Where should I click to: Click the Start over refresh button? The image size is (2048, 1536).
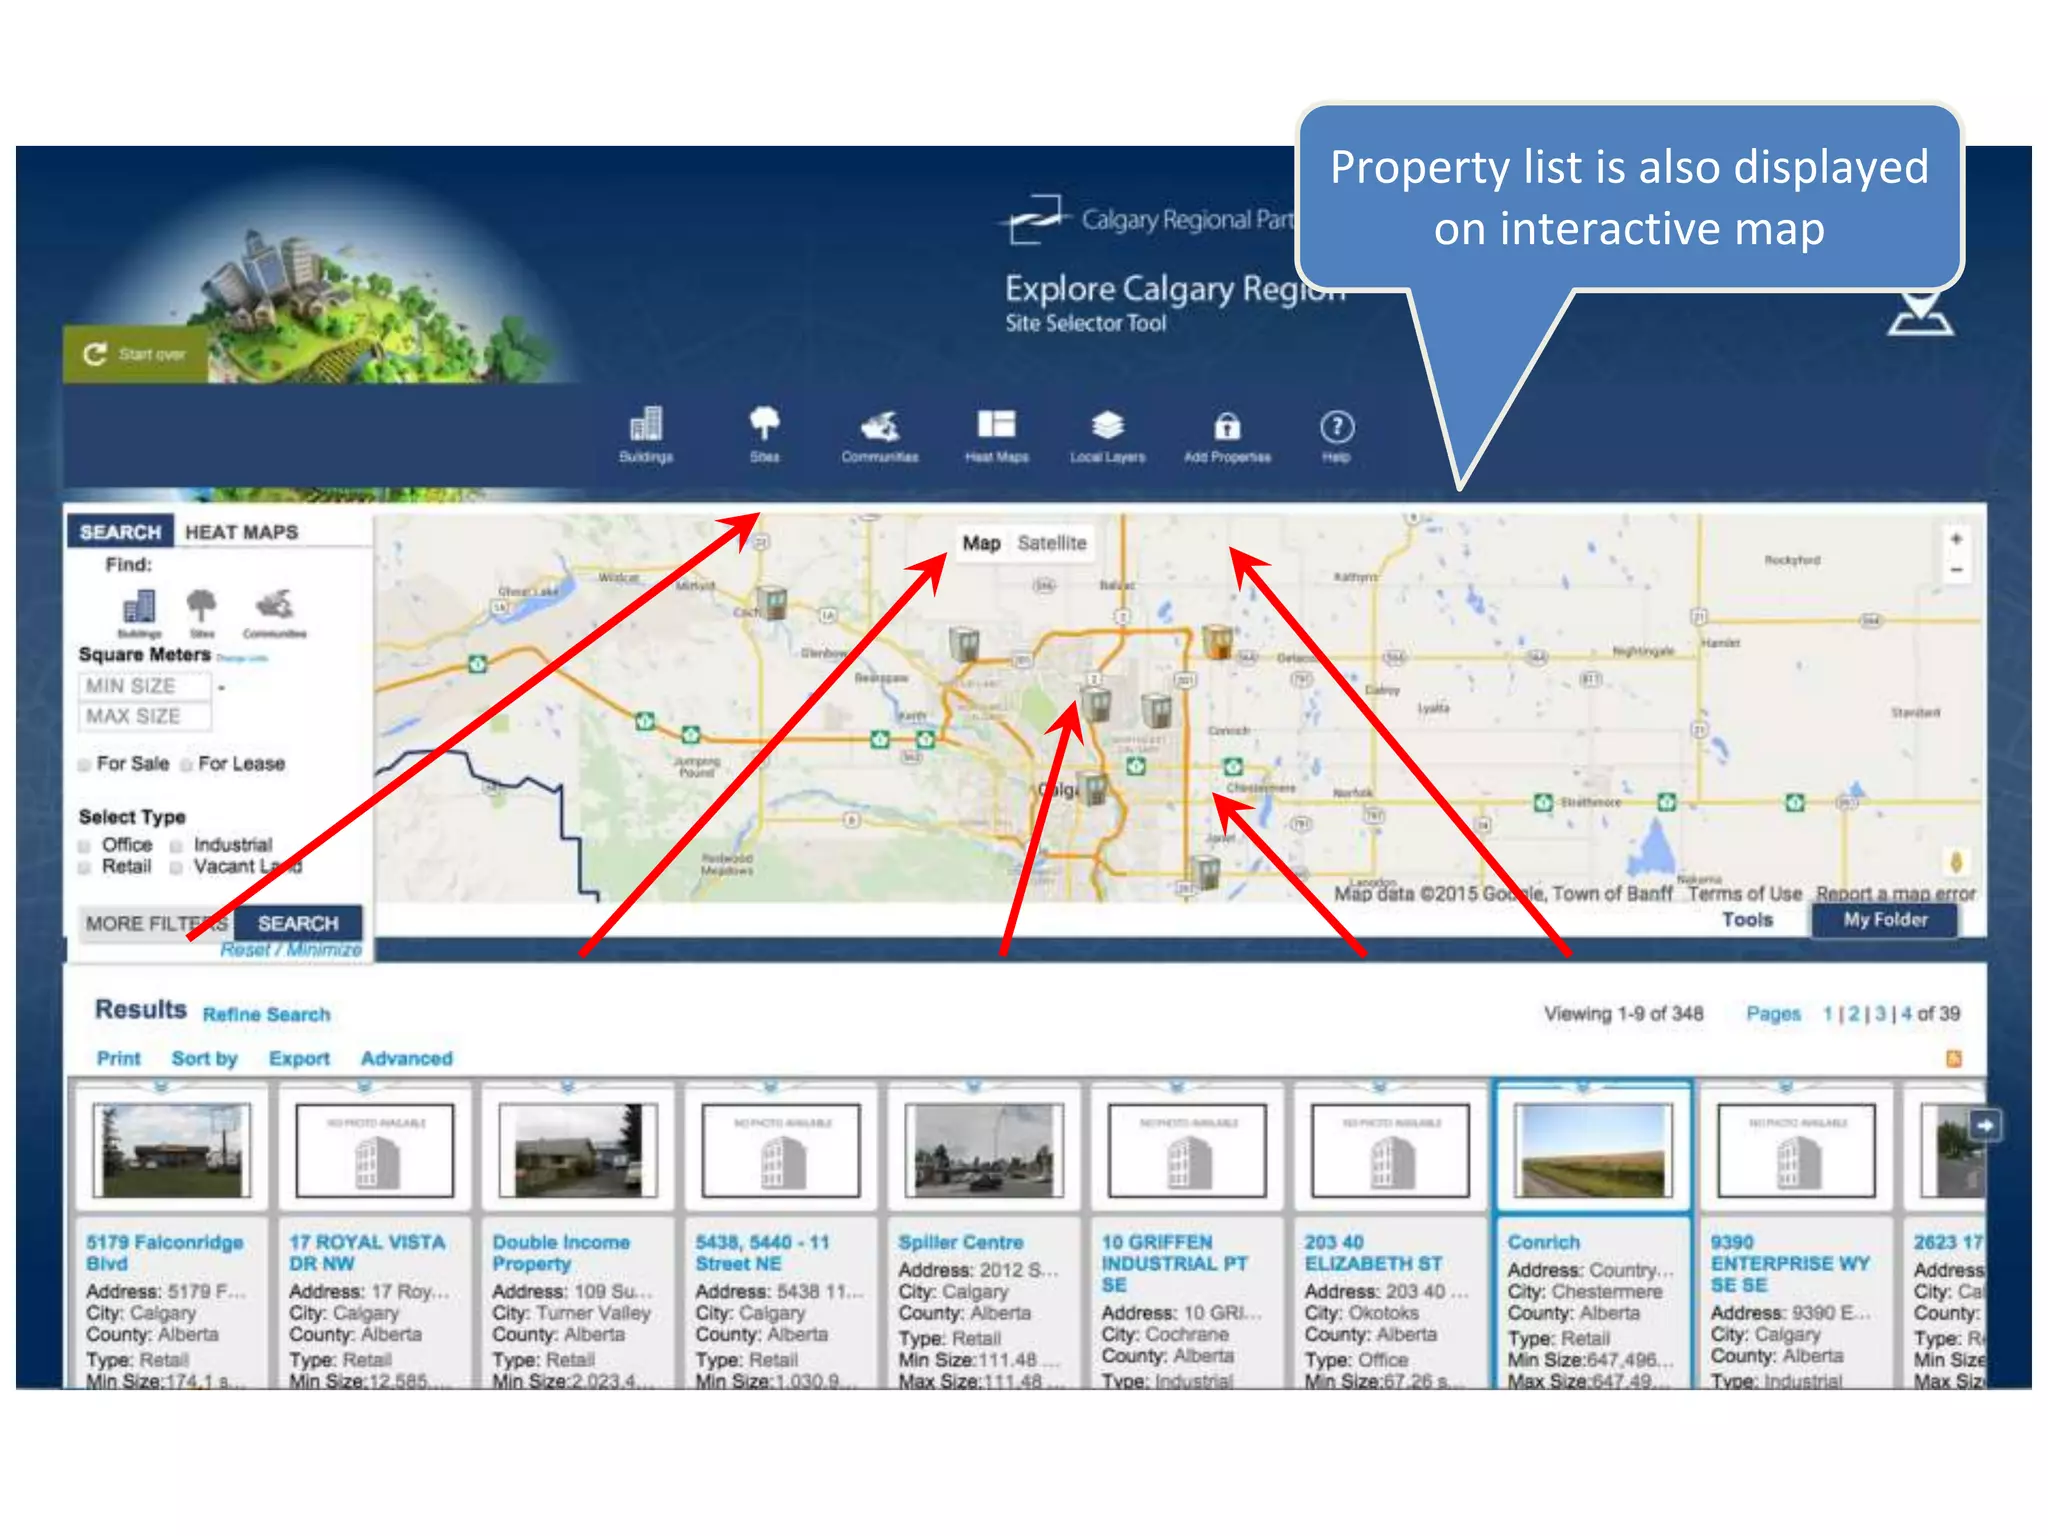point(136,354)
